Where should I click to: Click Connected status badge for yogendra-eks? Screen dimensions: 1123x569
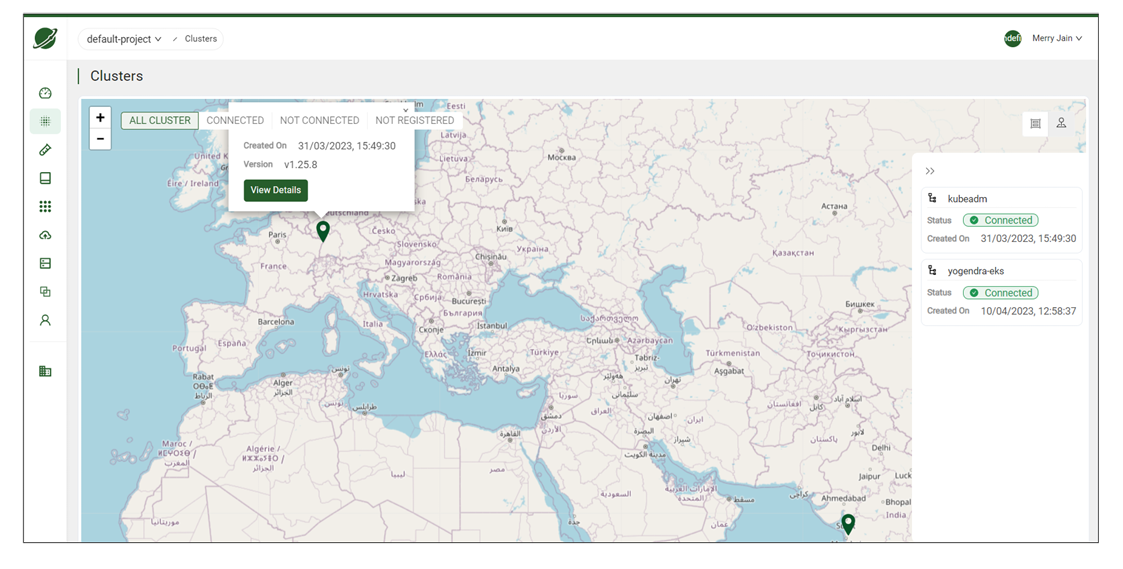click(x=1001, y=292)
